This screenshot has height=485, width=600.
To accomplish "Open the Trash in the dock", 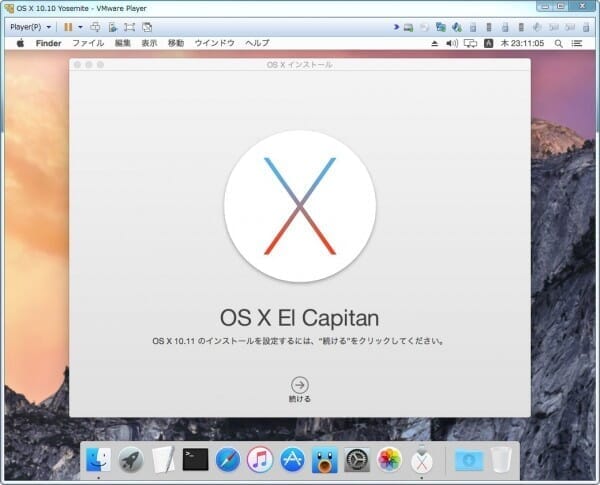I will coord(500,459).
